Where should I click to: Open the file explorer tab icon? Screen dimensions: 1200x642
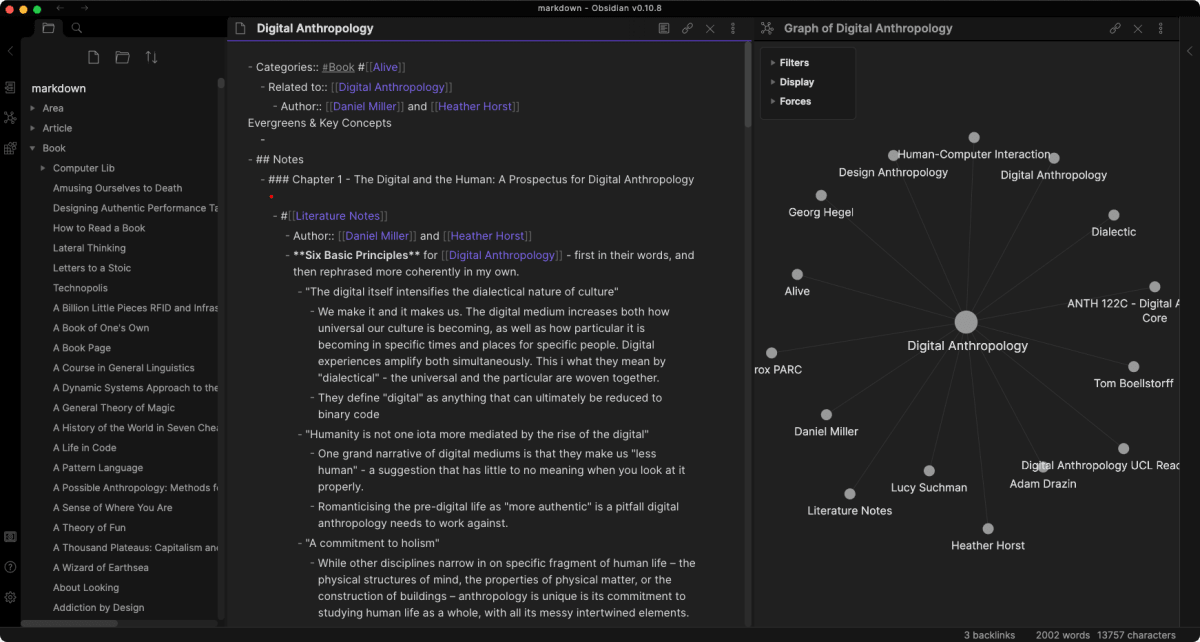point(48,28)
